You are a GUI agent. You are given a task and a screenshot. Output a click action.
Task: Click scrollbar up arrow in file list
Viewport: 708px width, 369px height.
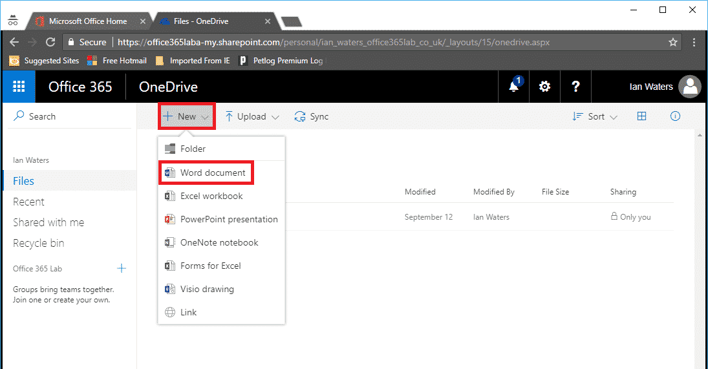tap(700, 135)
